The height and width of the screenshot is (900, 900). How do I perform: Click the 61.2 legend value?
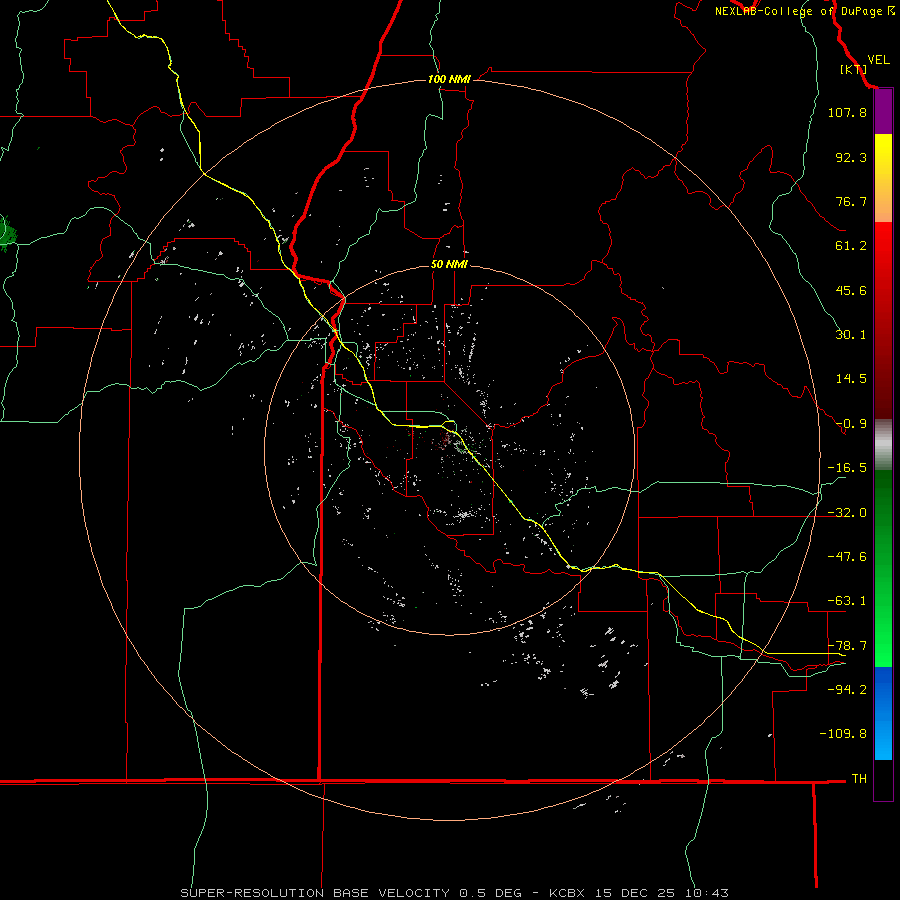[851, 246]
